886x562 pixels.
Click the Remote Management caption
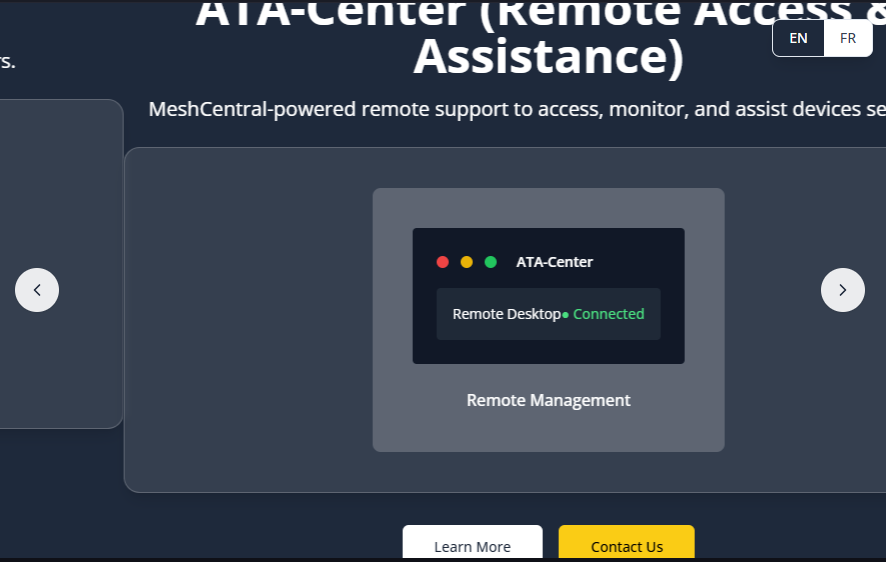tap(548, 400)
